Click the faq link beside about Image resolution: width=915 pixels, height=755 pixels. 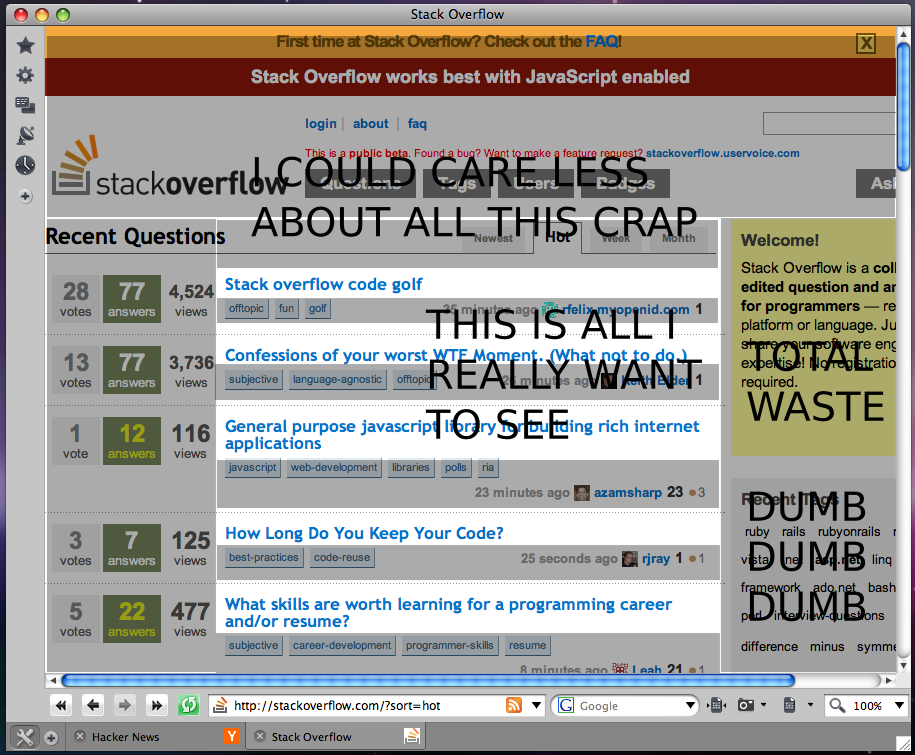417,124
